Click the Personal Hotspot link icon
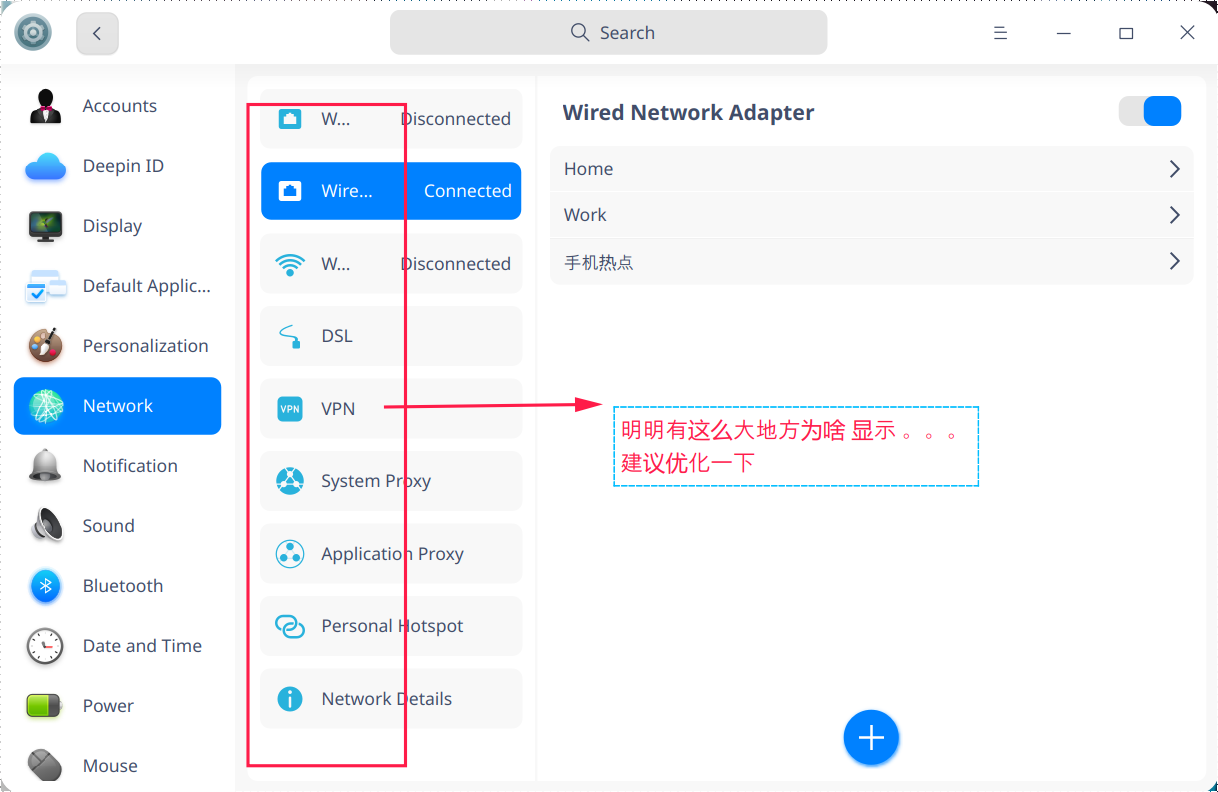1218x792 pixels. click(290, 626)
